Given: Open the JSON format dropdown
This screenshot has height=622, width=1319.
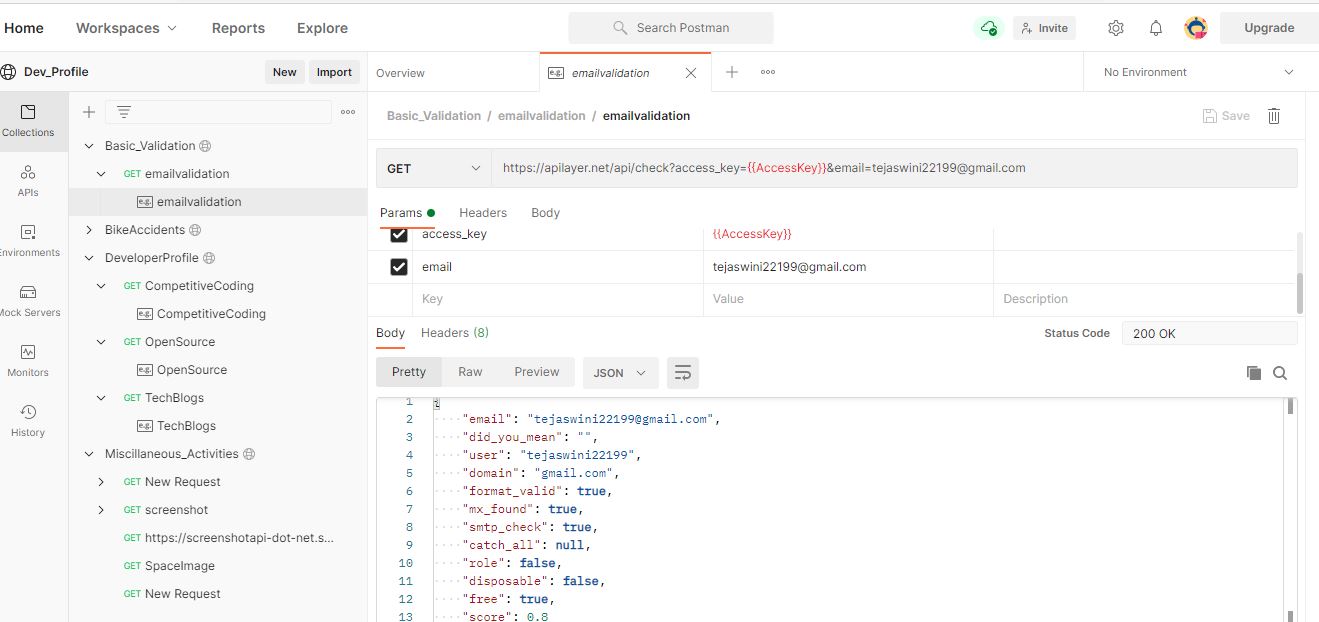Looking at the screenshot, I should click(621, 372).
